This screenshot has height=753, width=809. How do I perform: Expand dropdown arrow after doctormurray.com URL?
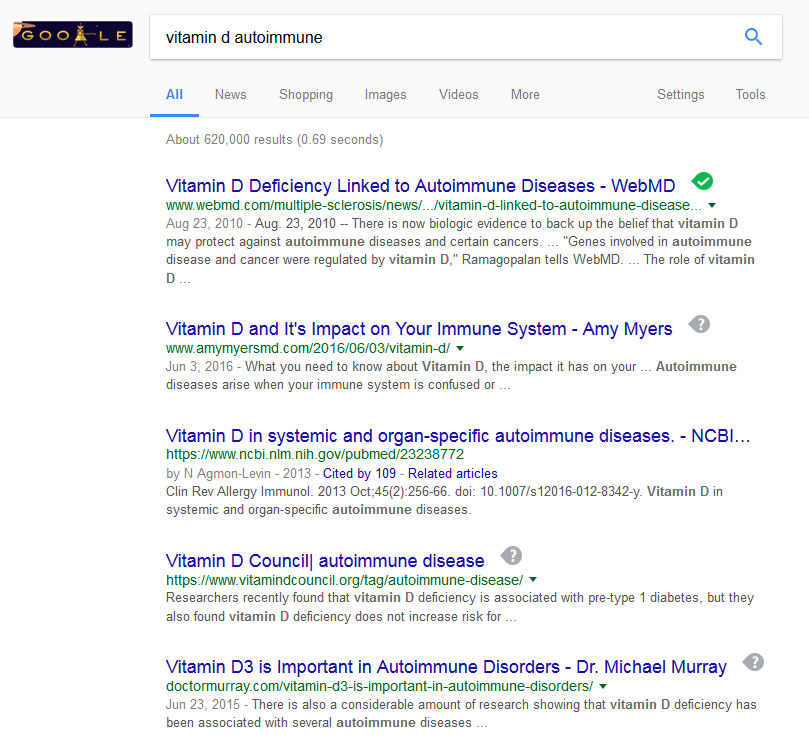click(x=603, y=686)
